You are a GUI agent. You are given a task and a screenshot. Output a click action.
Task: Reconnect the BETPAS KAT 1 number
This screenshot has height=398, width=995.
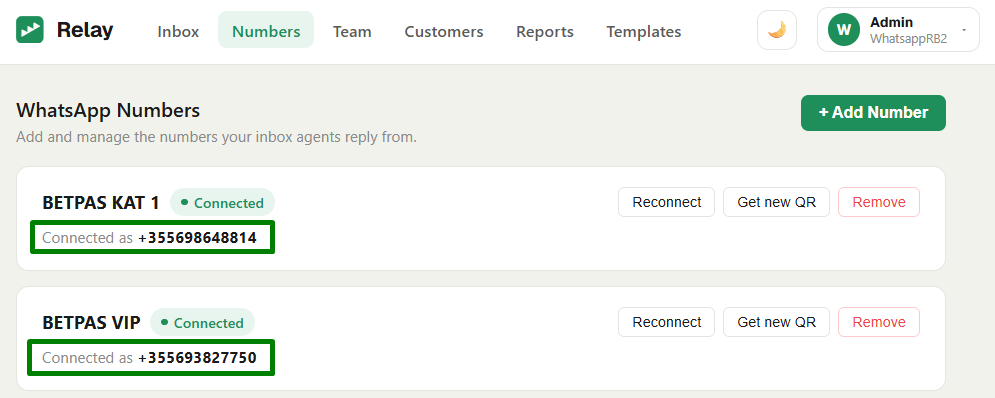pos(666,202)
